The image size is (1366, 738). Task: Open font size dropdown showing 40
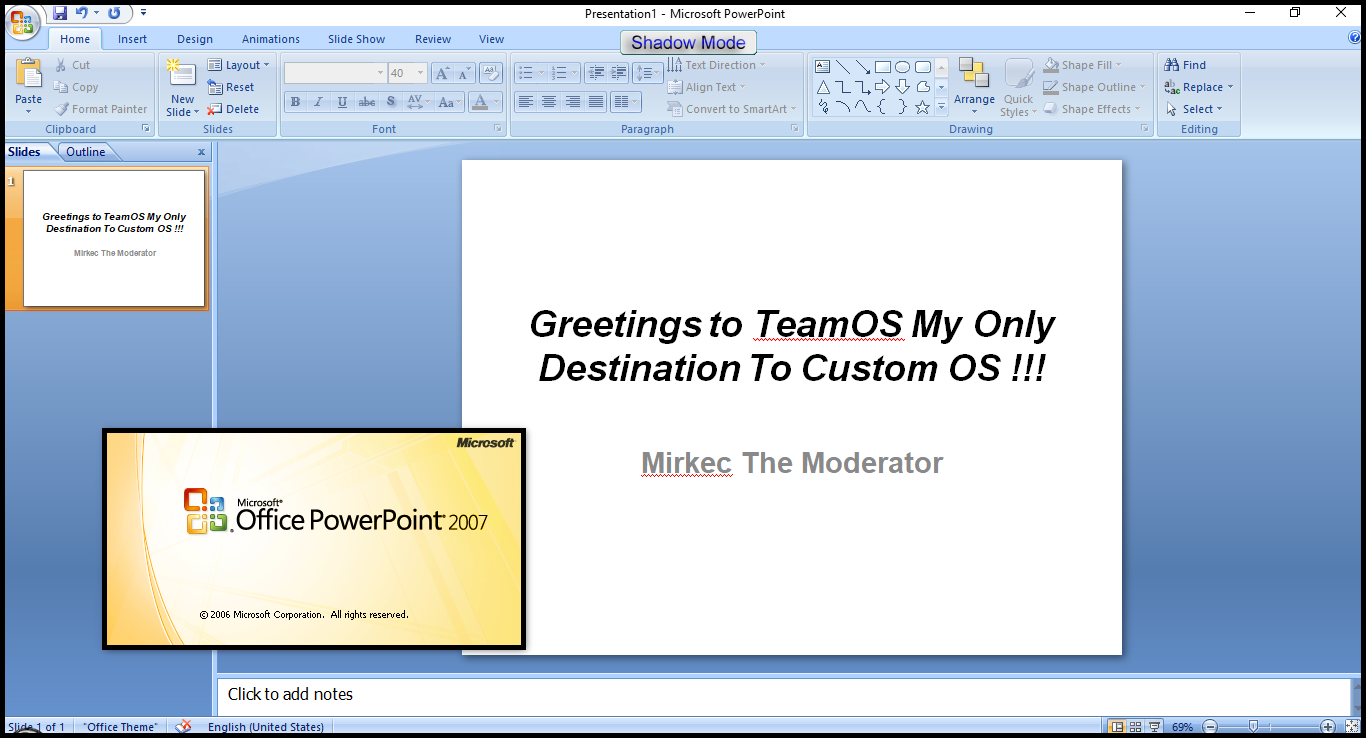421,73
